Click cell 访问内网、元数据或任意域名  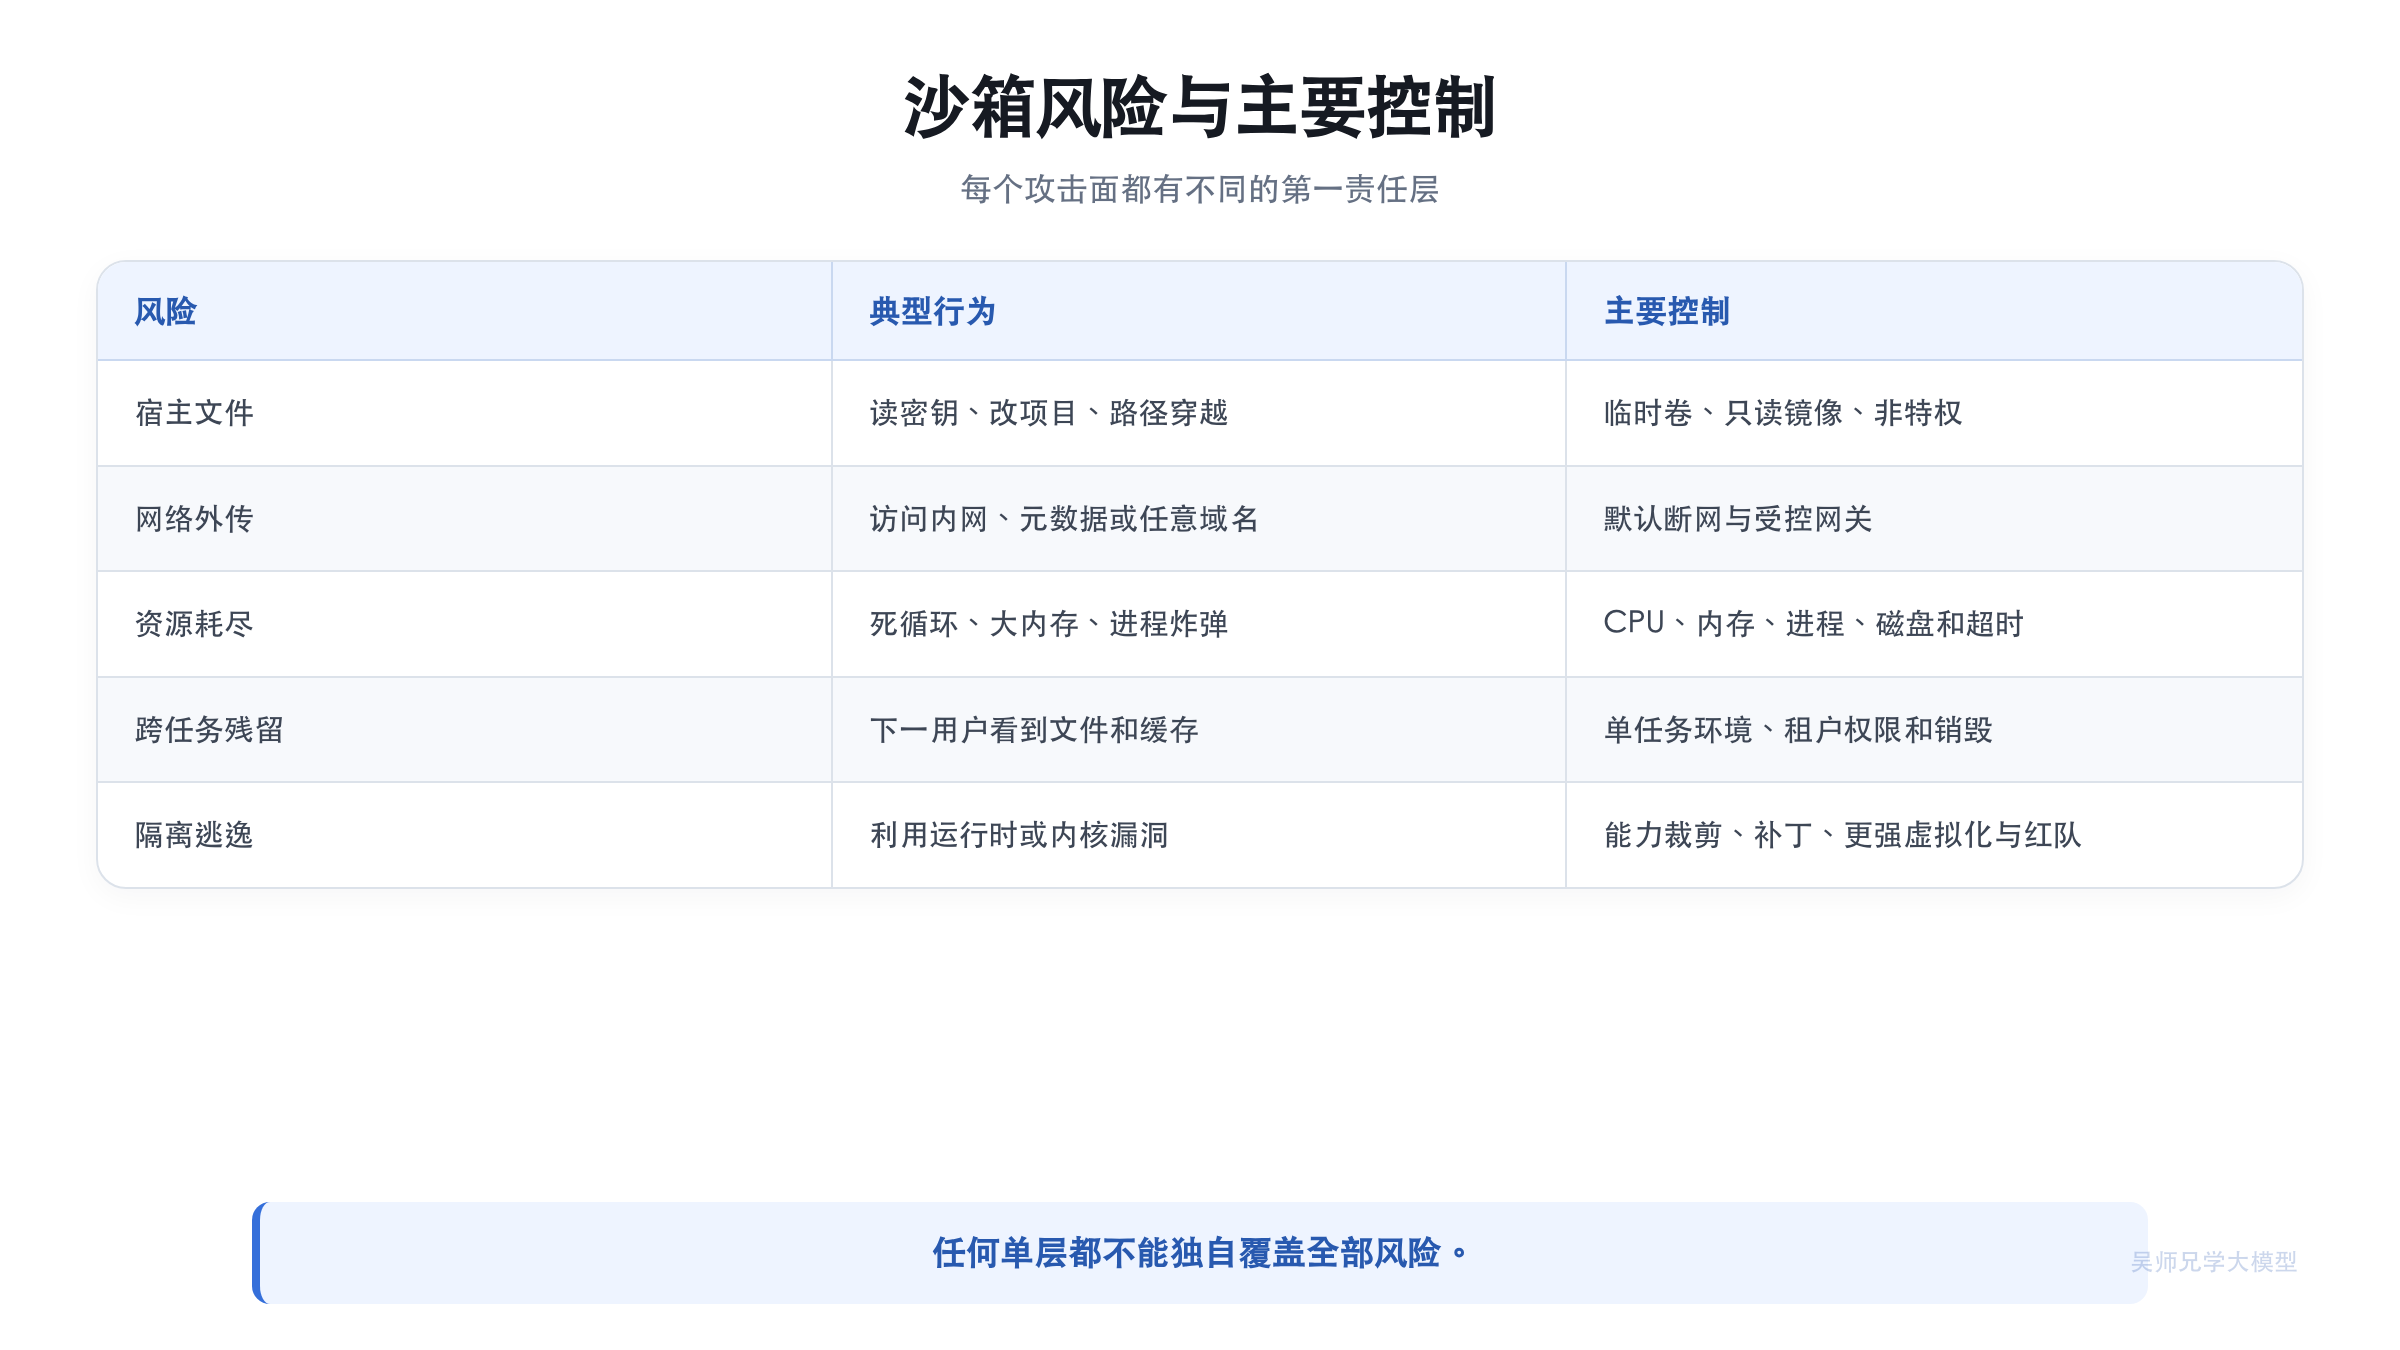1199,519
